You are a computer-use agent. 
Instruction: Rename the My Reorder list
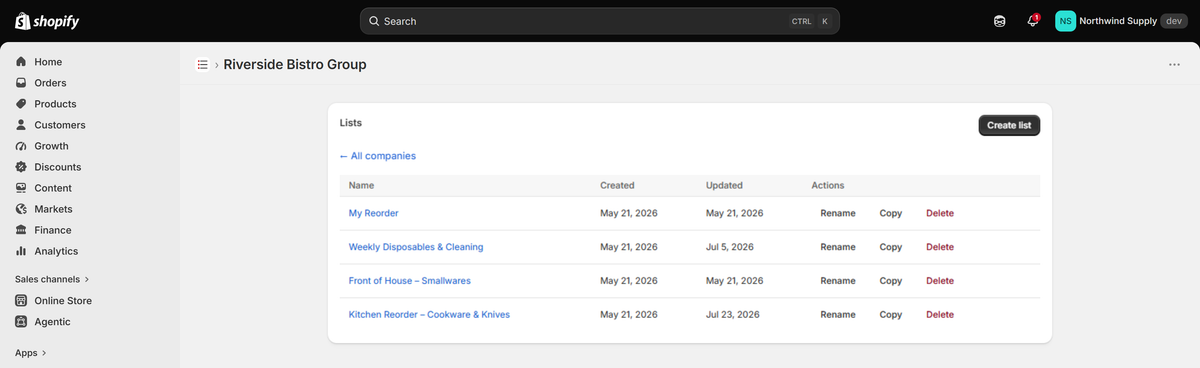(x=838, y=213)
